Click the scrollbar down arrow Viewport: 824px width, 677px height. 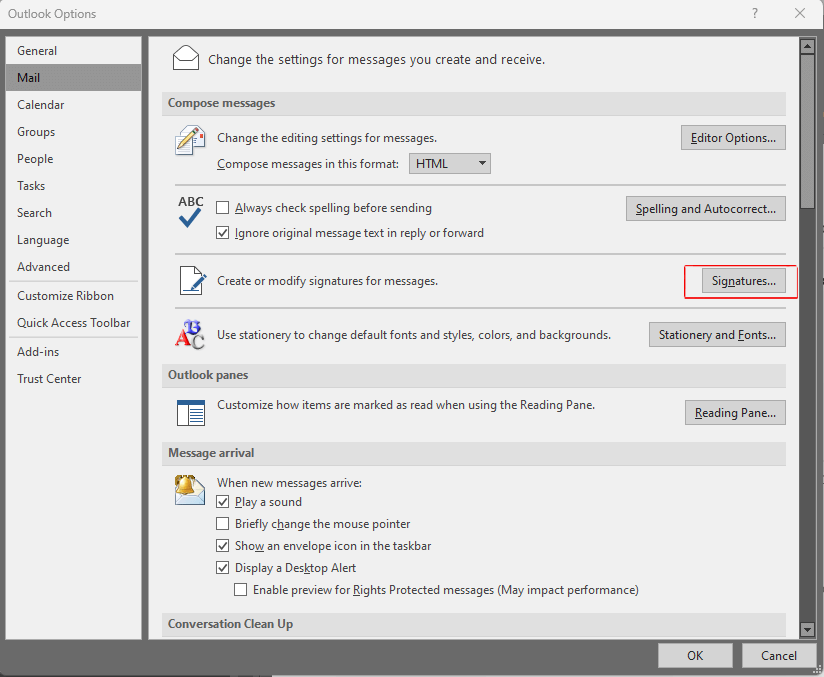(x=807, y=629)
